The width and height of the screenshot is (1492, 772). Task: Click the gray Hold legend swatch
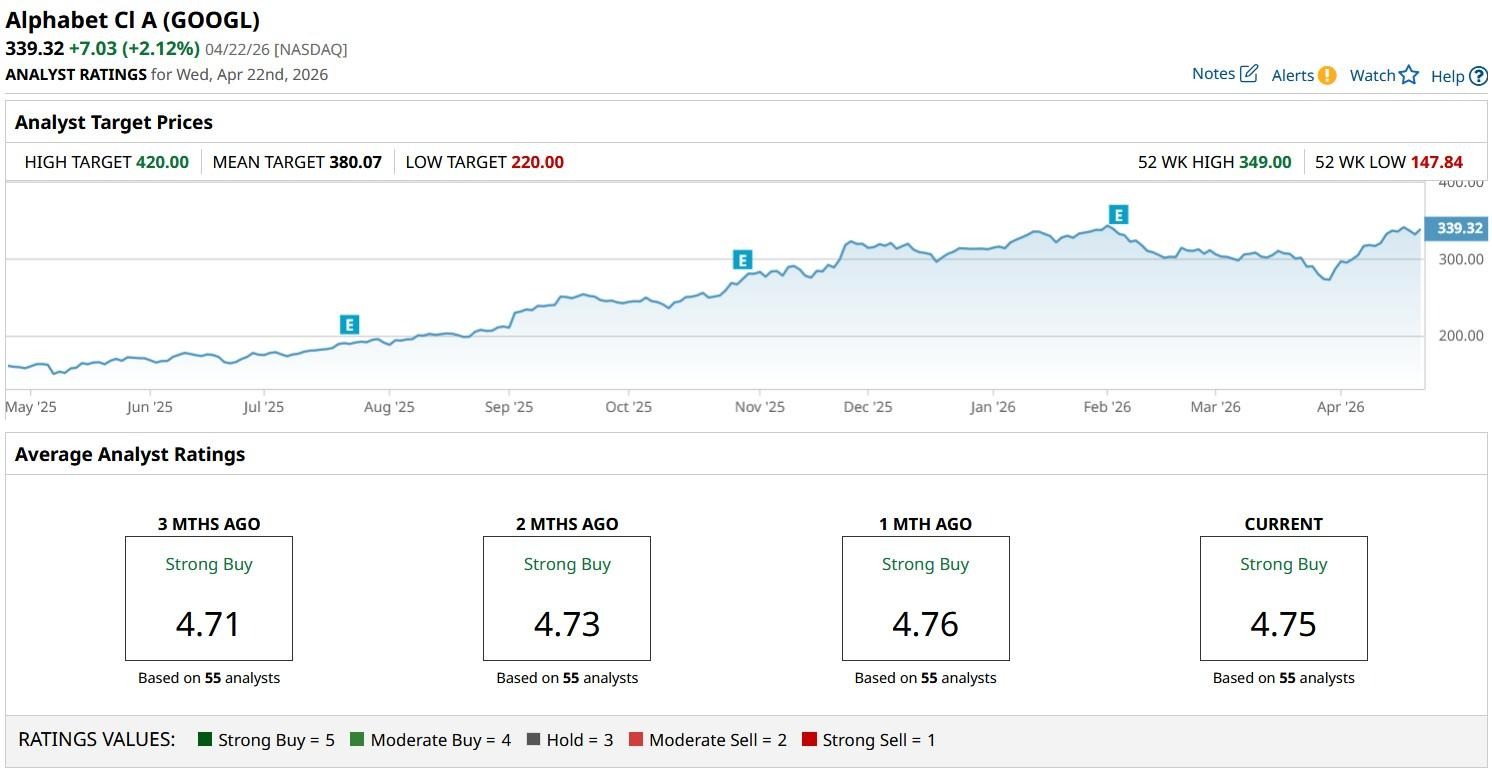(533, 740)
